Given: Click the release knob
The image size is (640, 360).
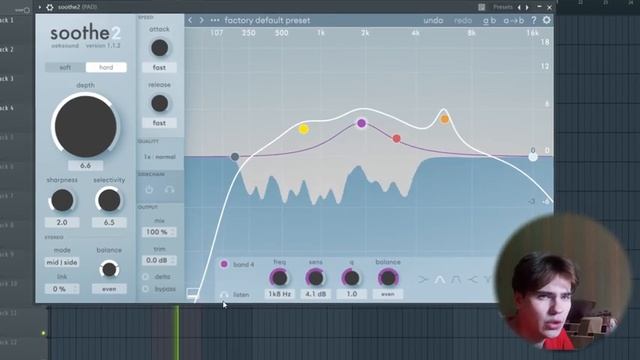Looking at the screenshot, I should point(160,103).
